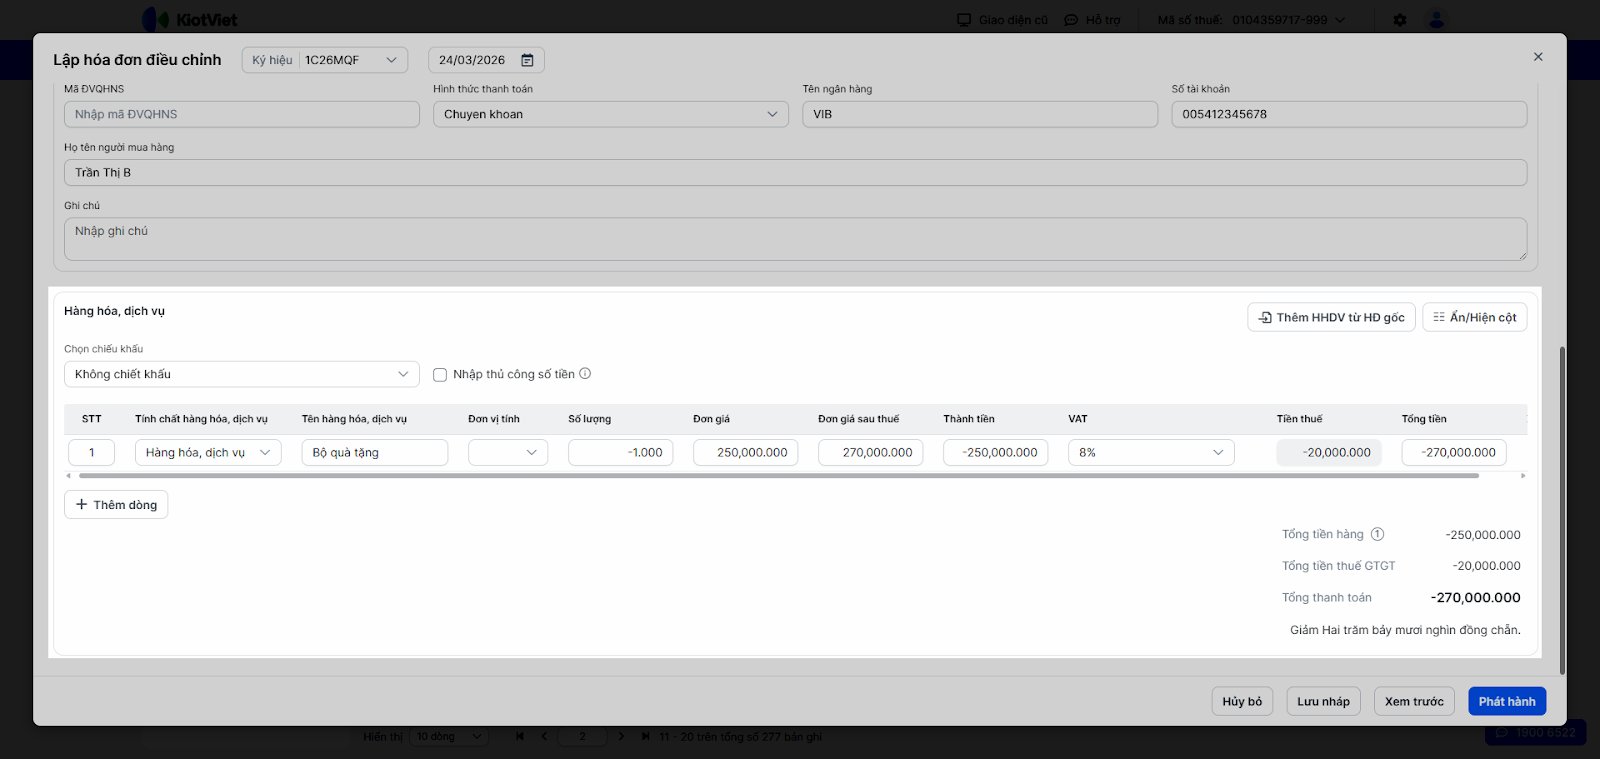
Task: Close the Lập hóa đơn điều chỉnh dialog
Action: [1538, 57]
